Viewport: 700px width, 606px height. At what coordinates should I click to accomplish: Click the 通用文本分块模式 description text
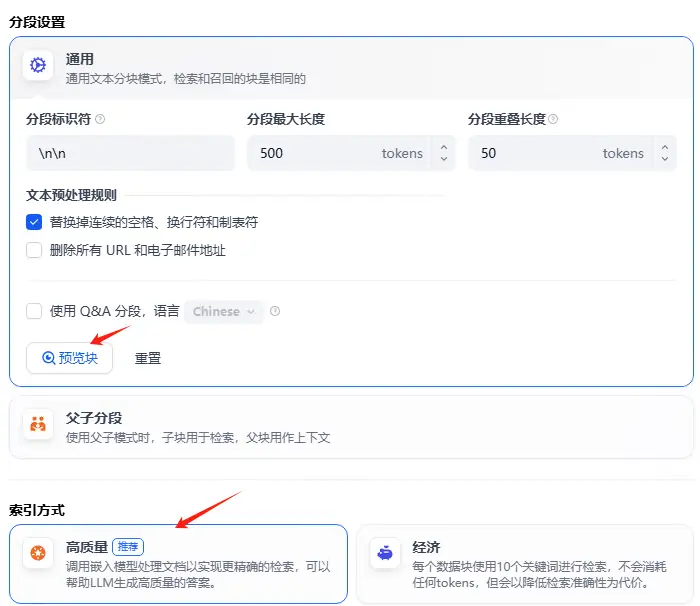pos(186,79)
